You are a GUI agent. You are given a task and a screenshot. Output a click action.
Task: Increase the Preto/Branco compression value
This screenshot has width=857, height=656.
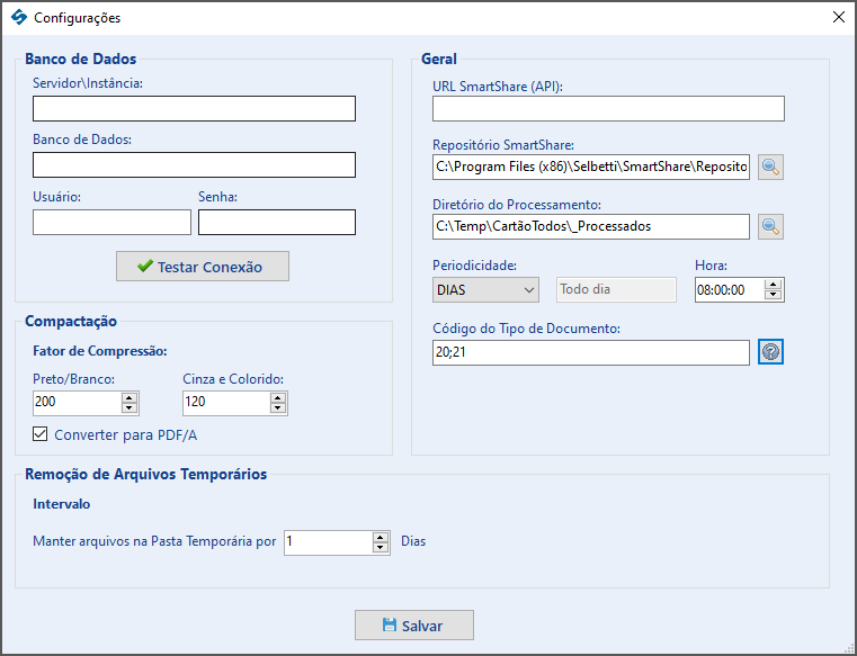pos(130,397)
